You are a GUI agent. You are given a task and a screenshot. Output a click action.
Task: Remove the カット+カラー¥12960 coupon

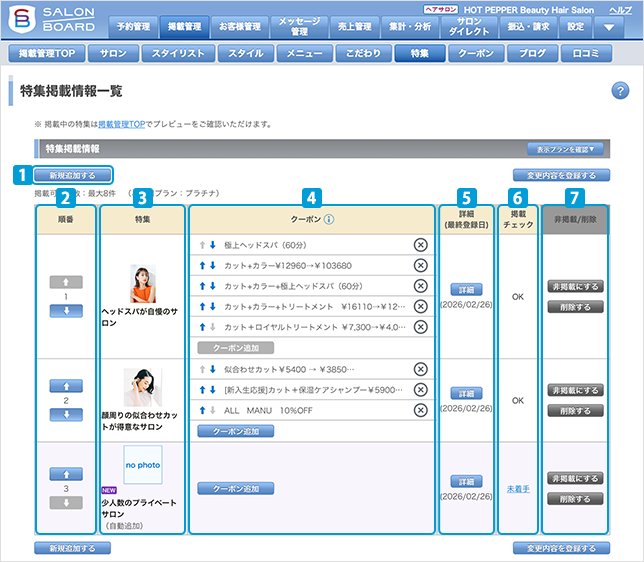pos(421,265)
